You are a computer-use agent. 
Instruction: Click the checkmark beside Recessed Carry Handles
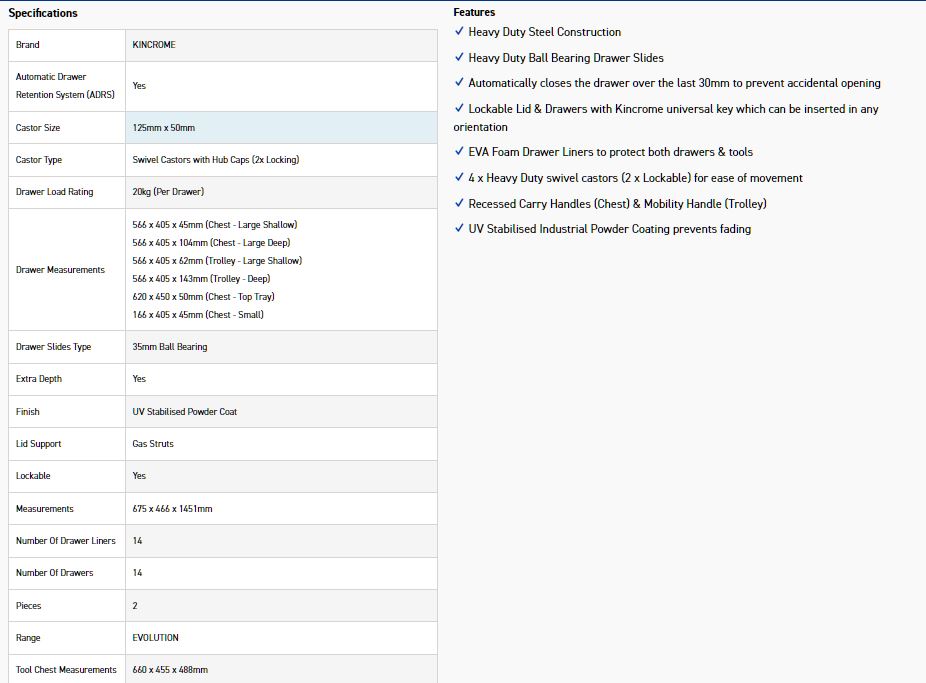click(x=459, y=204)
